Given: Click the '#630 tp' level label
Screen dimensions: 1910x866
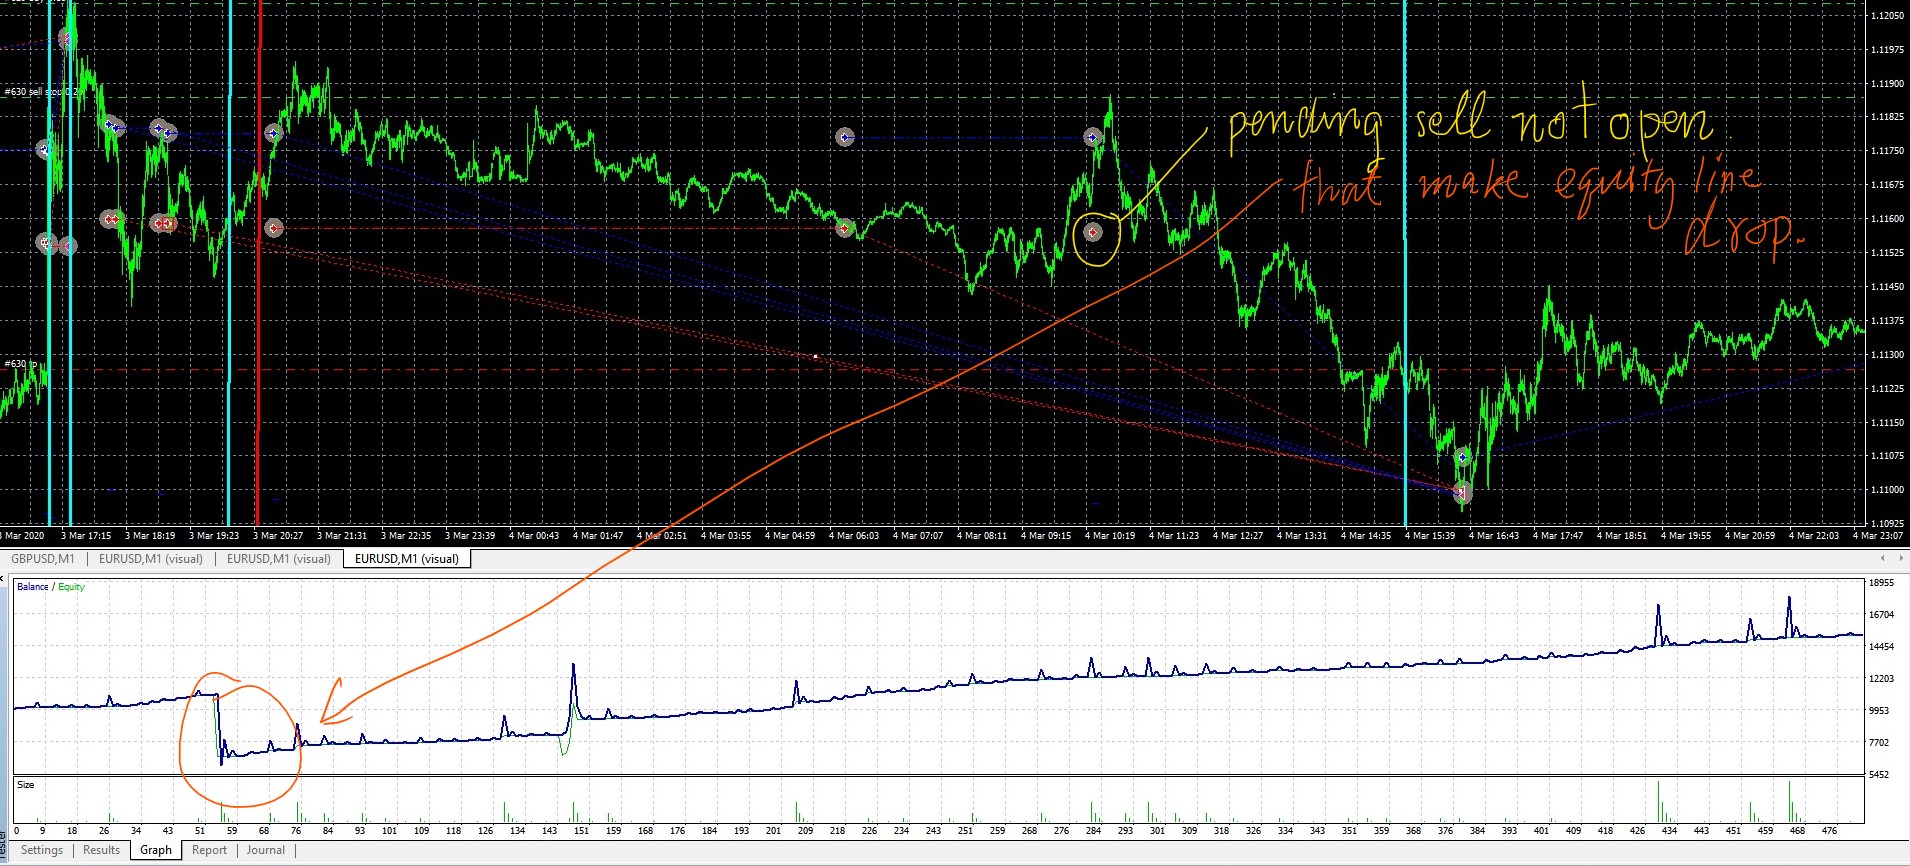Looking at the screenshot, I should click(x=20, y=364).
